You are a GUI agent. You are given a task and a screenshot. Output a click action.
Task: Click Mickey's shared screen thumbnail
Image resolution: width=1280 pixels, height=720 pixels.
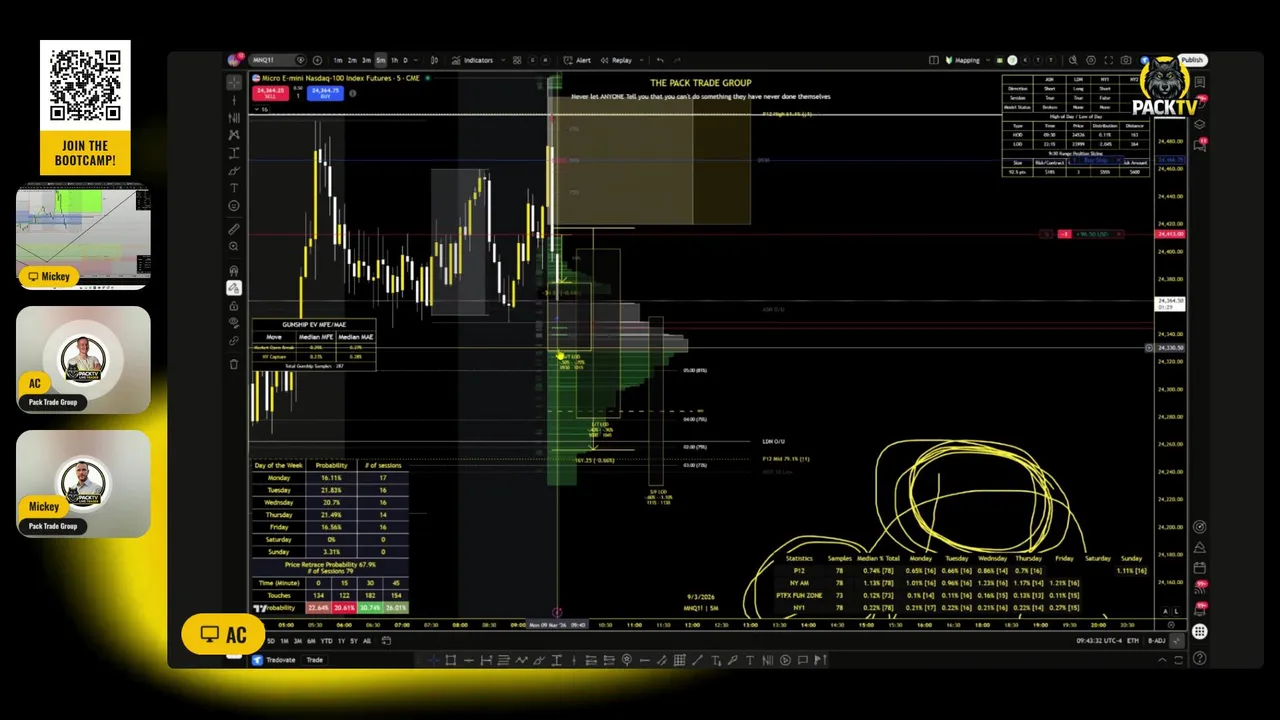tap(83, 236)
